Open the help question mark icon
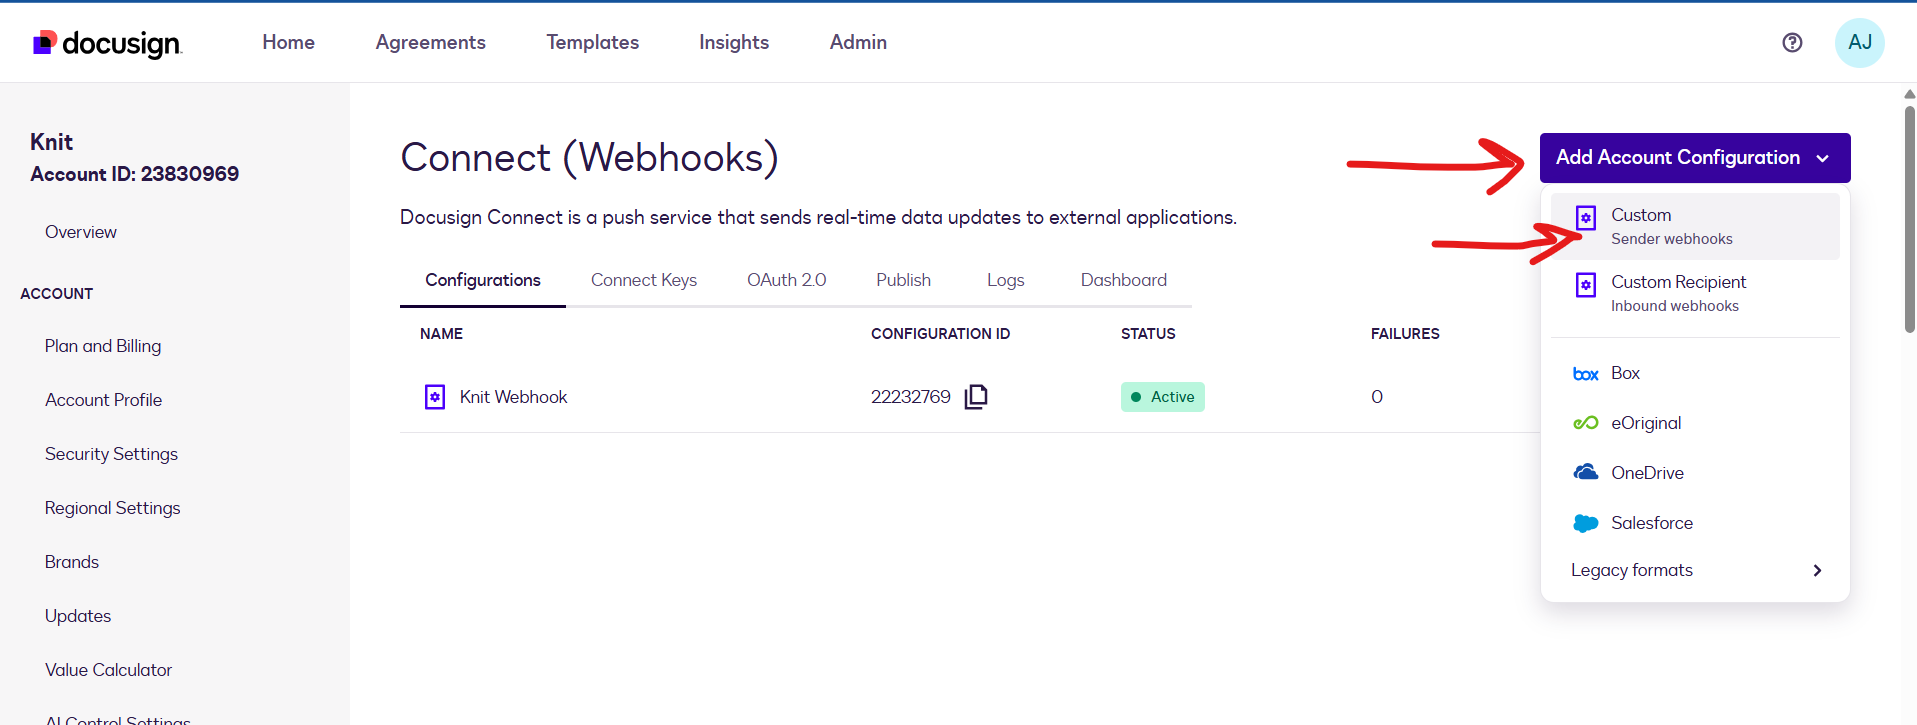 [x=1792, y=42]
